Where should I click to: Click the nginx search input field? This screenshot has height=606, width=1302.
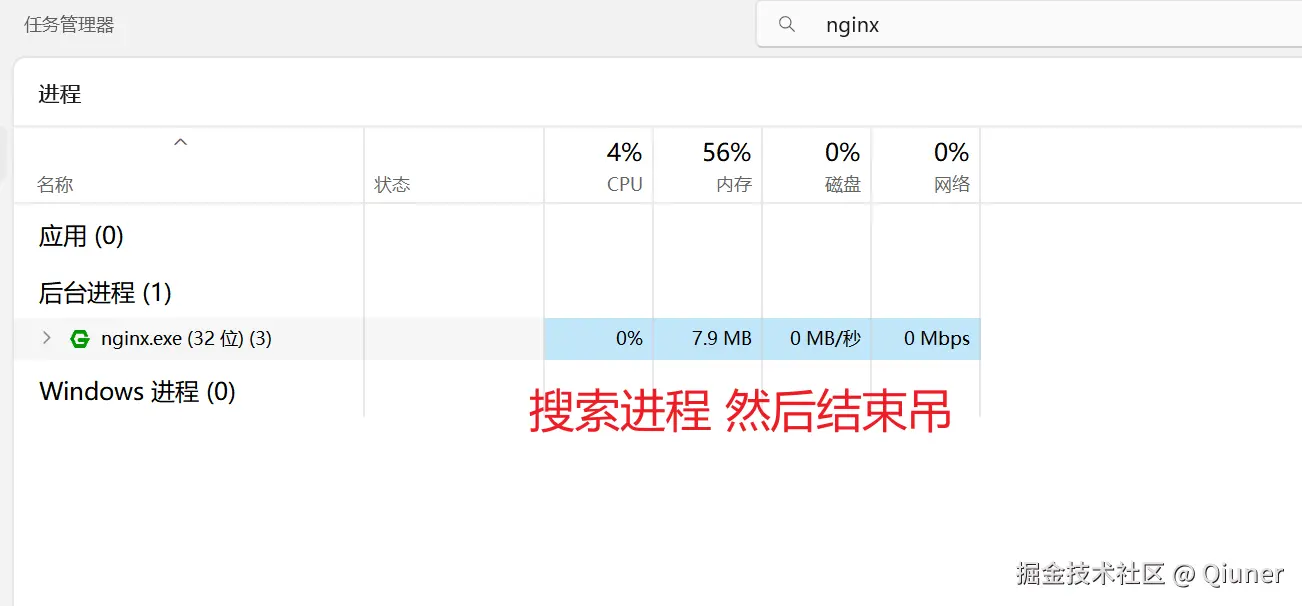click(x=1000, y=25)
